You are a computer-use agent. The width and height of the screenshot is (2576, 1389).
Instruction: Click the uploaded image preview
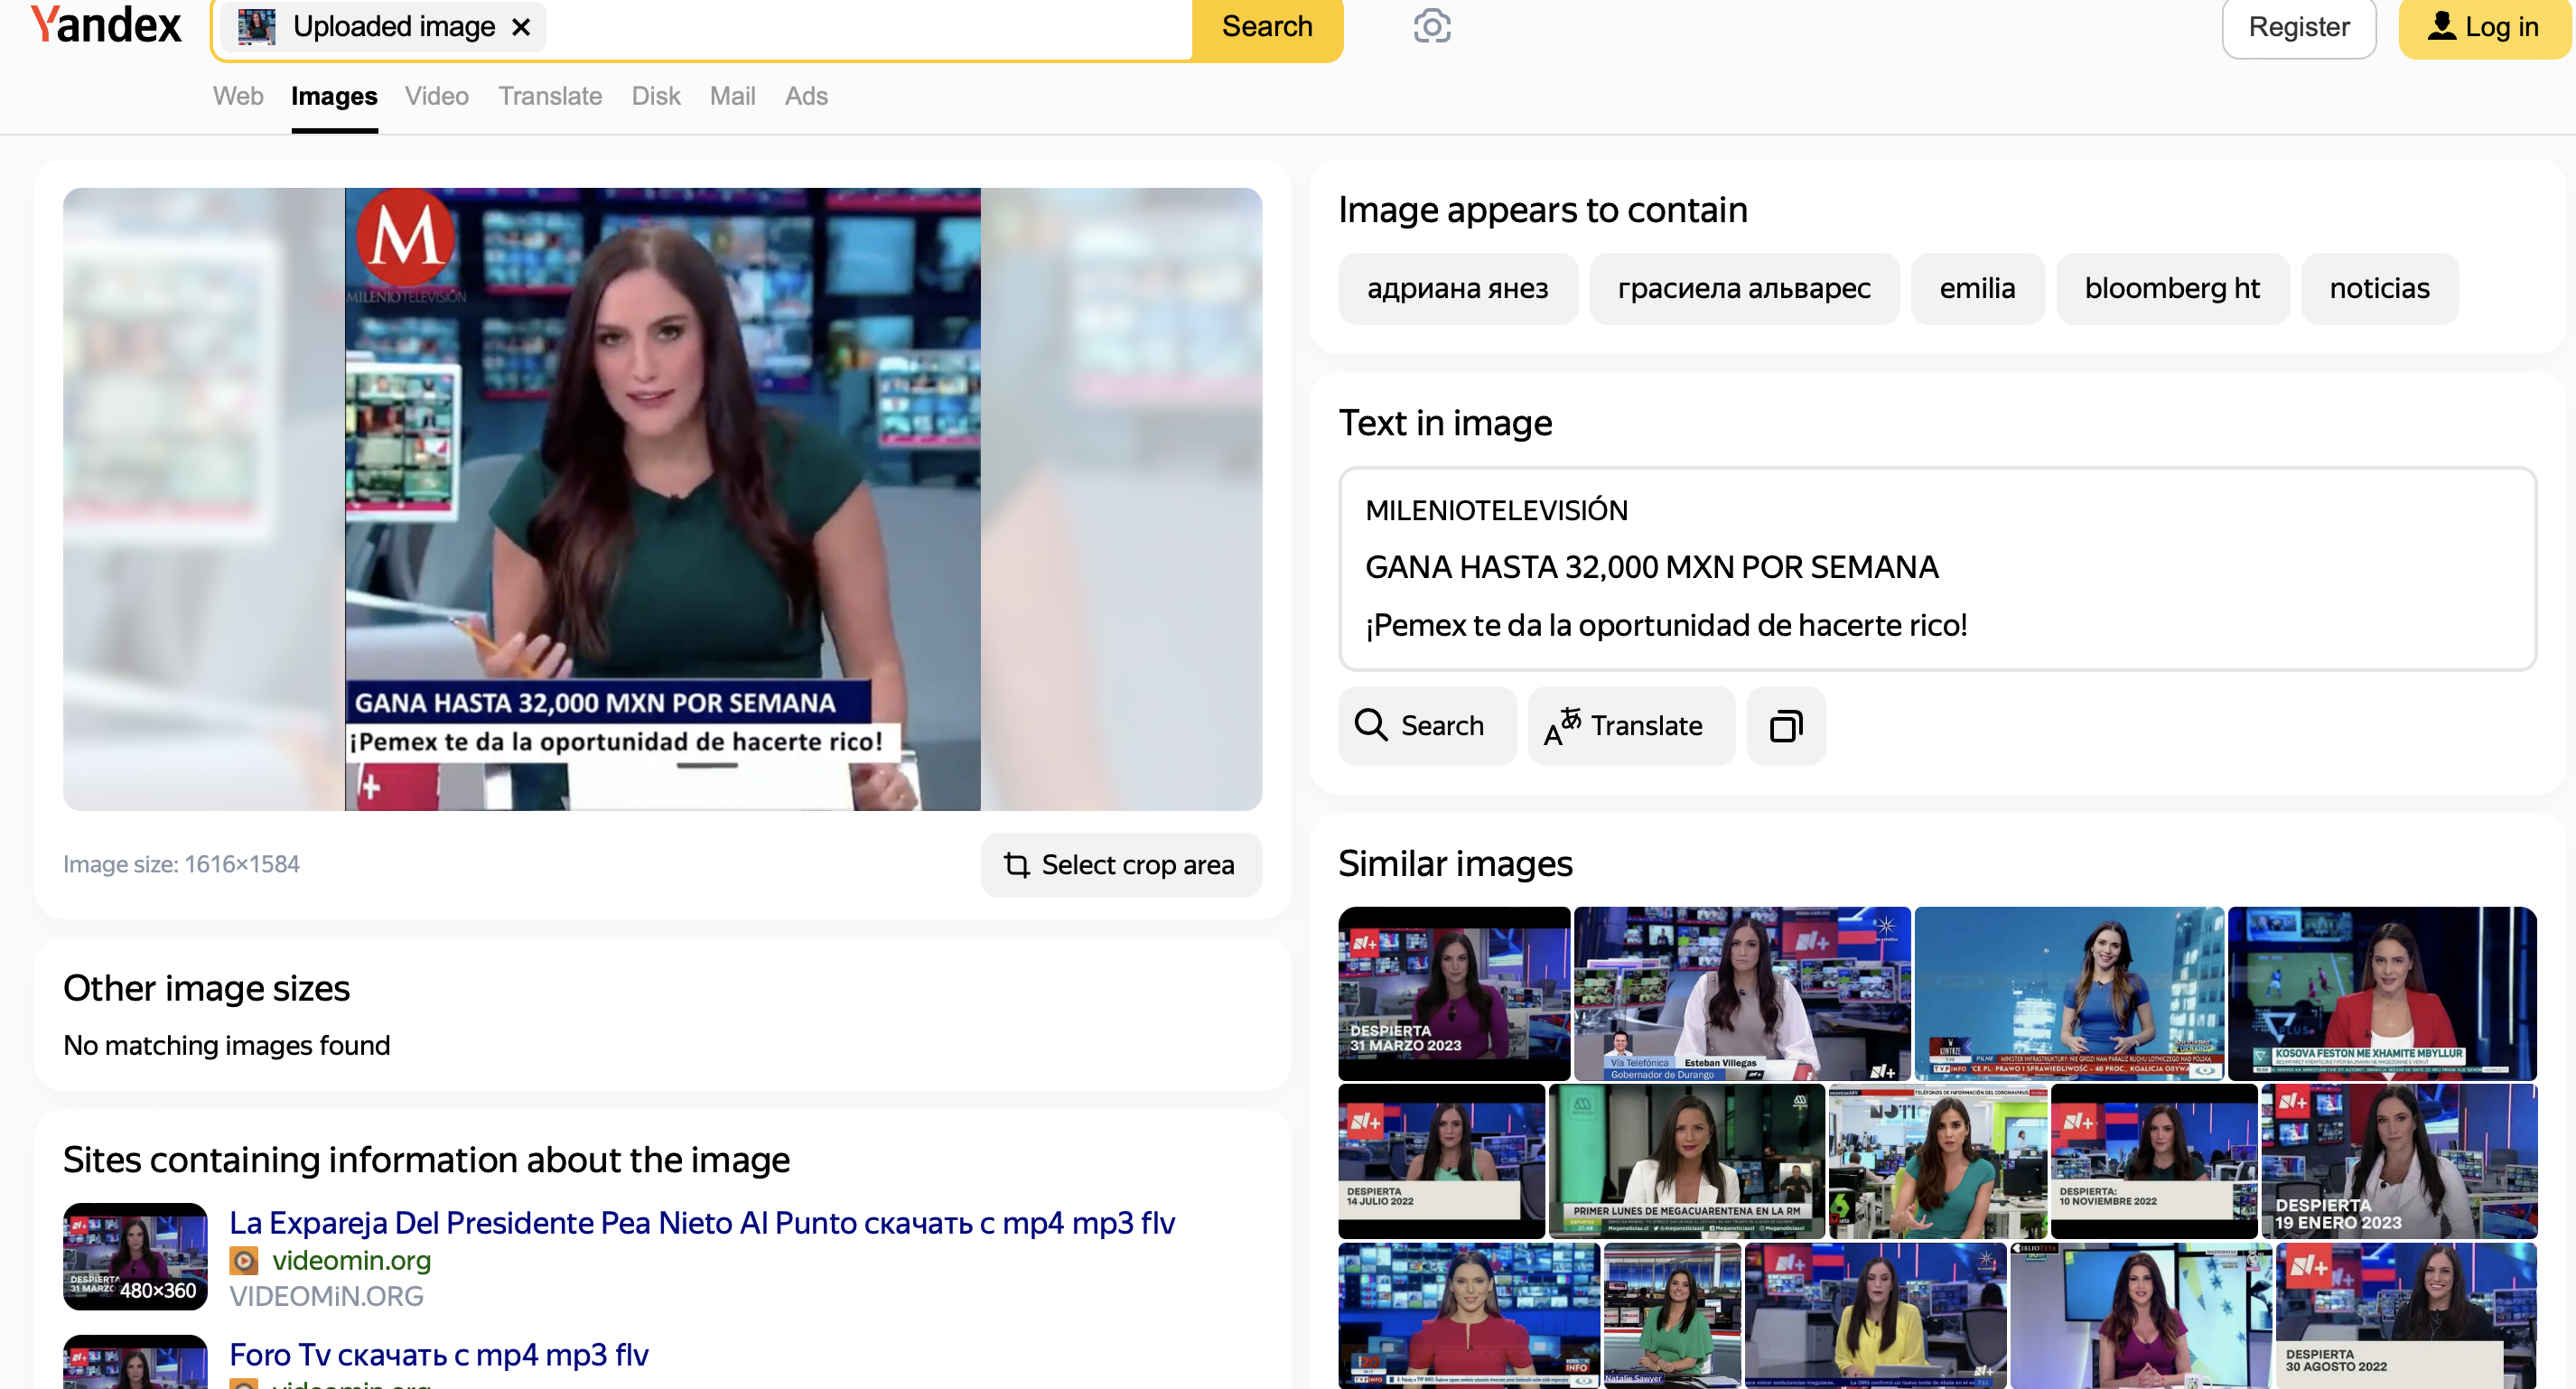coord(662,499)
